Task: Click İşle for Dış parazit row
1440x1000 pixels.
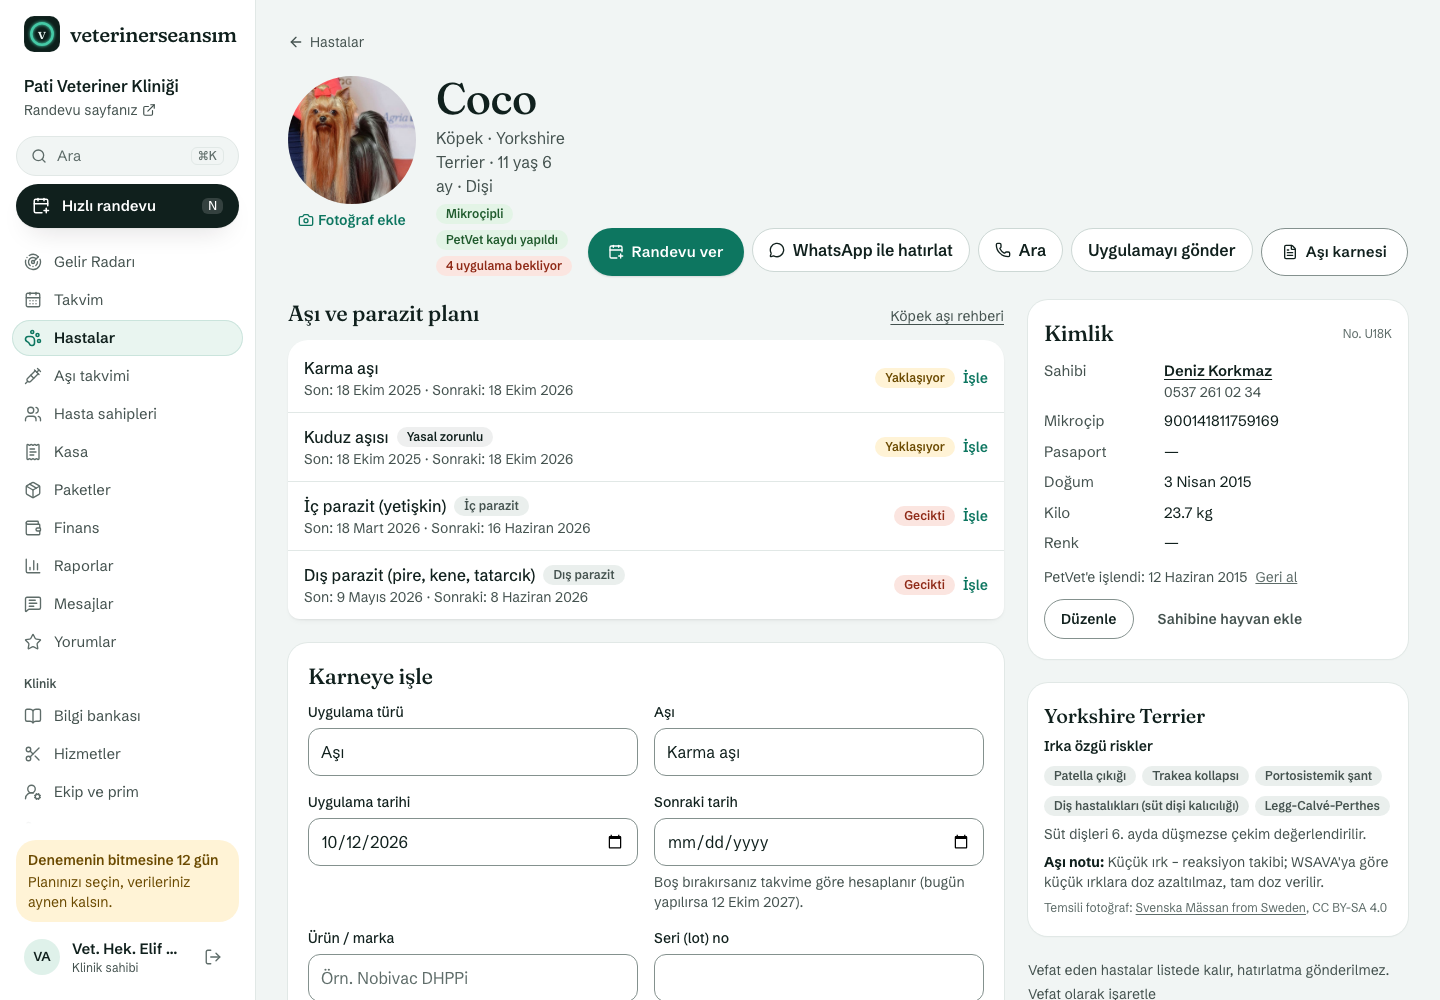Action: [975, 584]
